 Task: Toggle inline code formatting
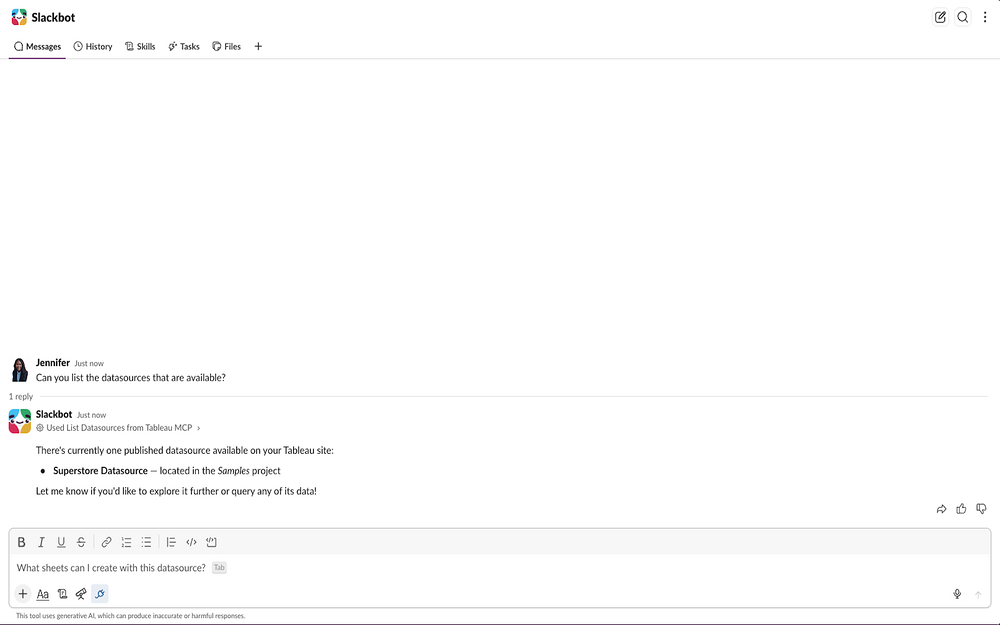(191, 542)
